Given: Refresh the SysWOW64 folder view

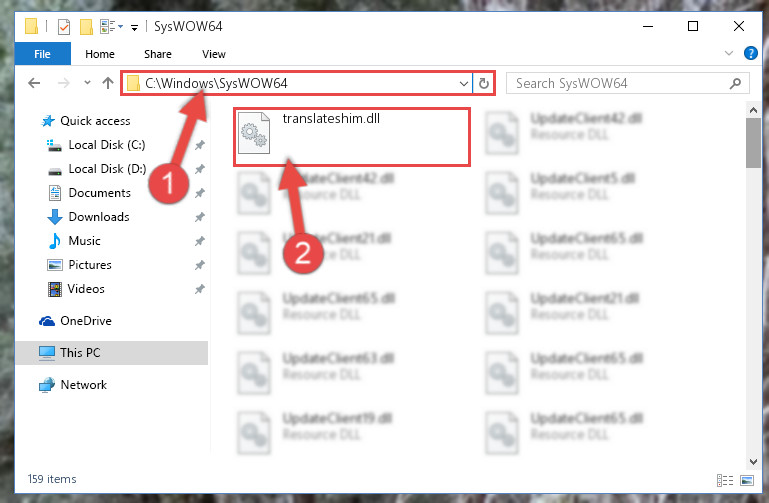Looking at the screenshot, I should pyautogui.click(x=484, y=83).
